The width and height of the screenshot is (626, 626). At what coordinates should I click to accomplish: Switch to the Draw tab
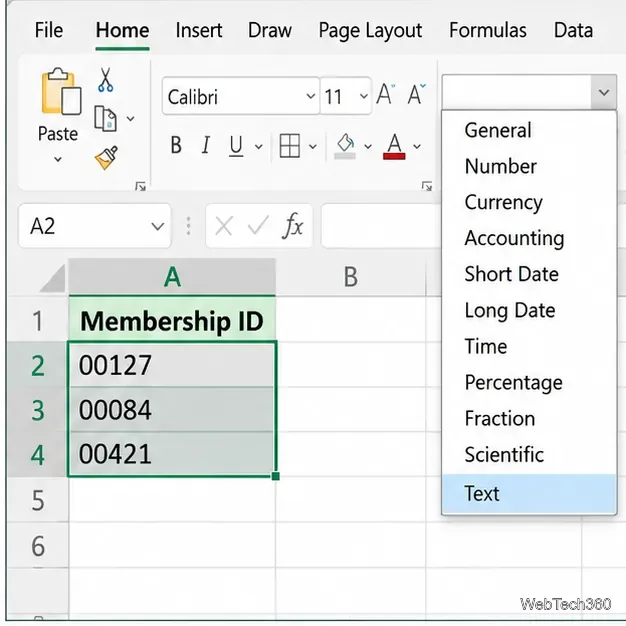pos(270,30)
